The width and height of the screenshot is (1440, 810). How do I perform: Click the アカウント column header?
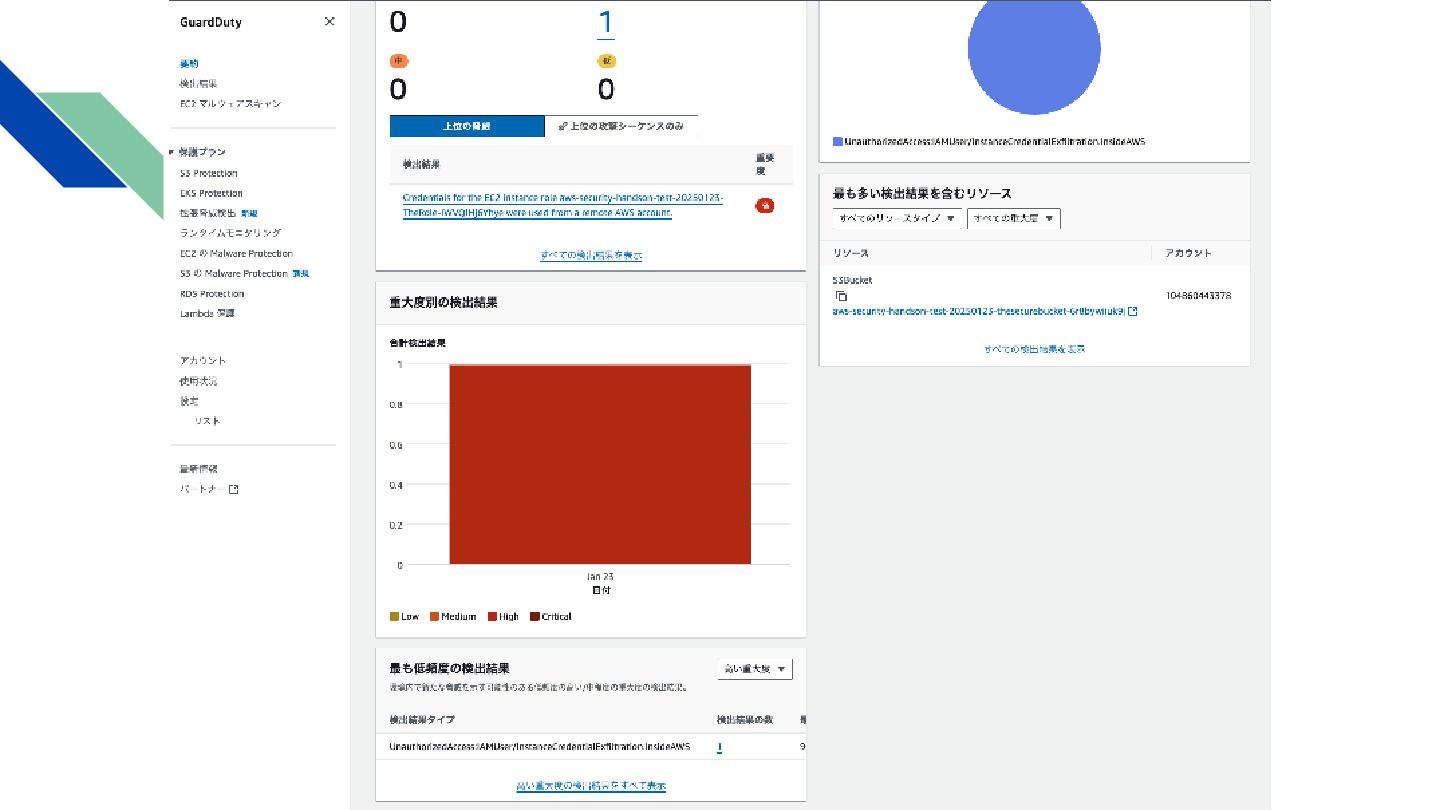point(1188,253)
